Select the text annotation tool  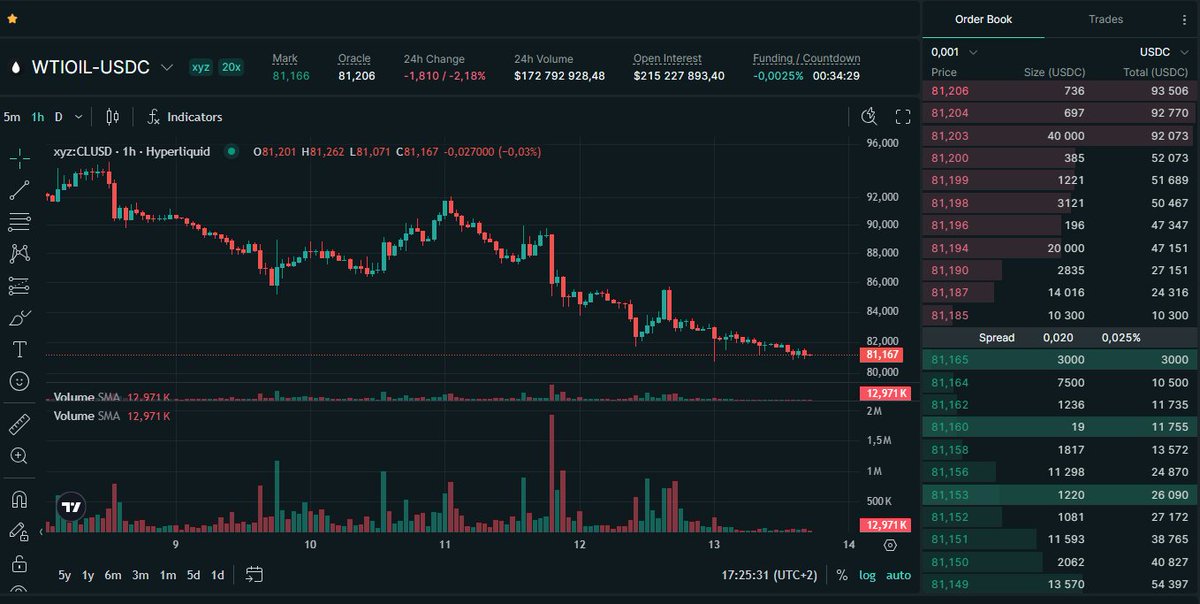(19, 349)
